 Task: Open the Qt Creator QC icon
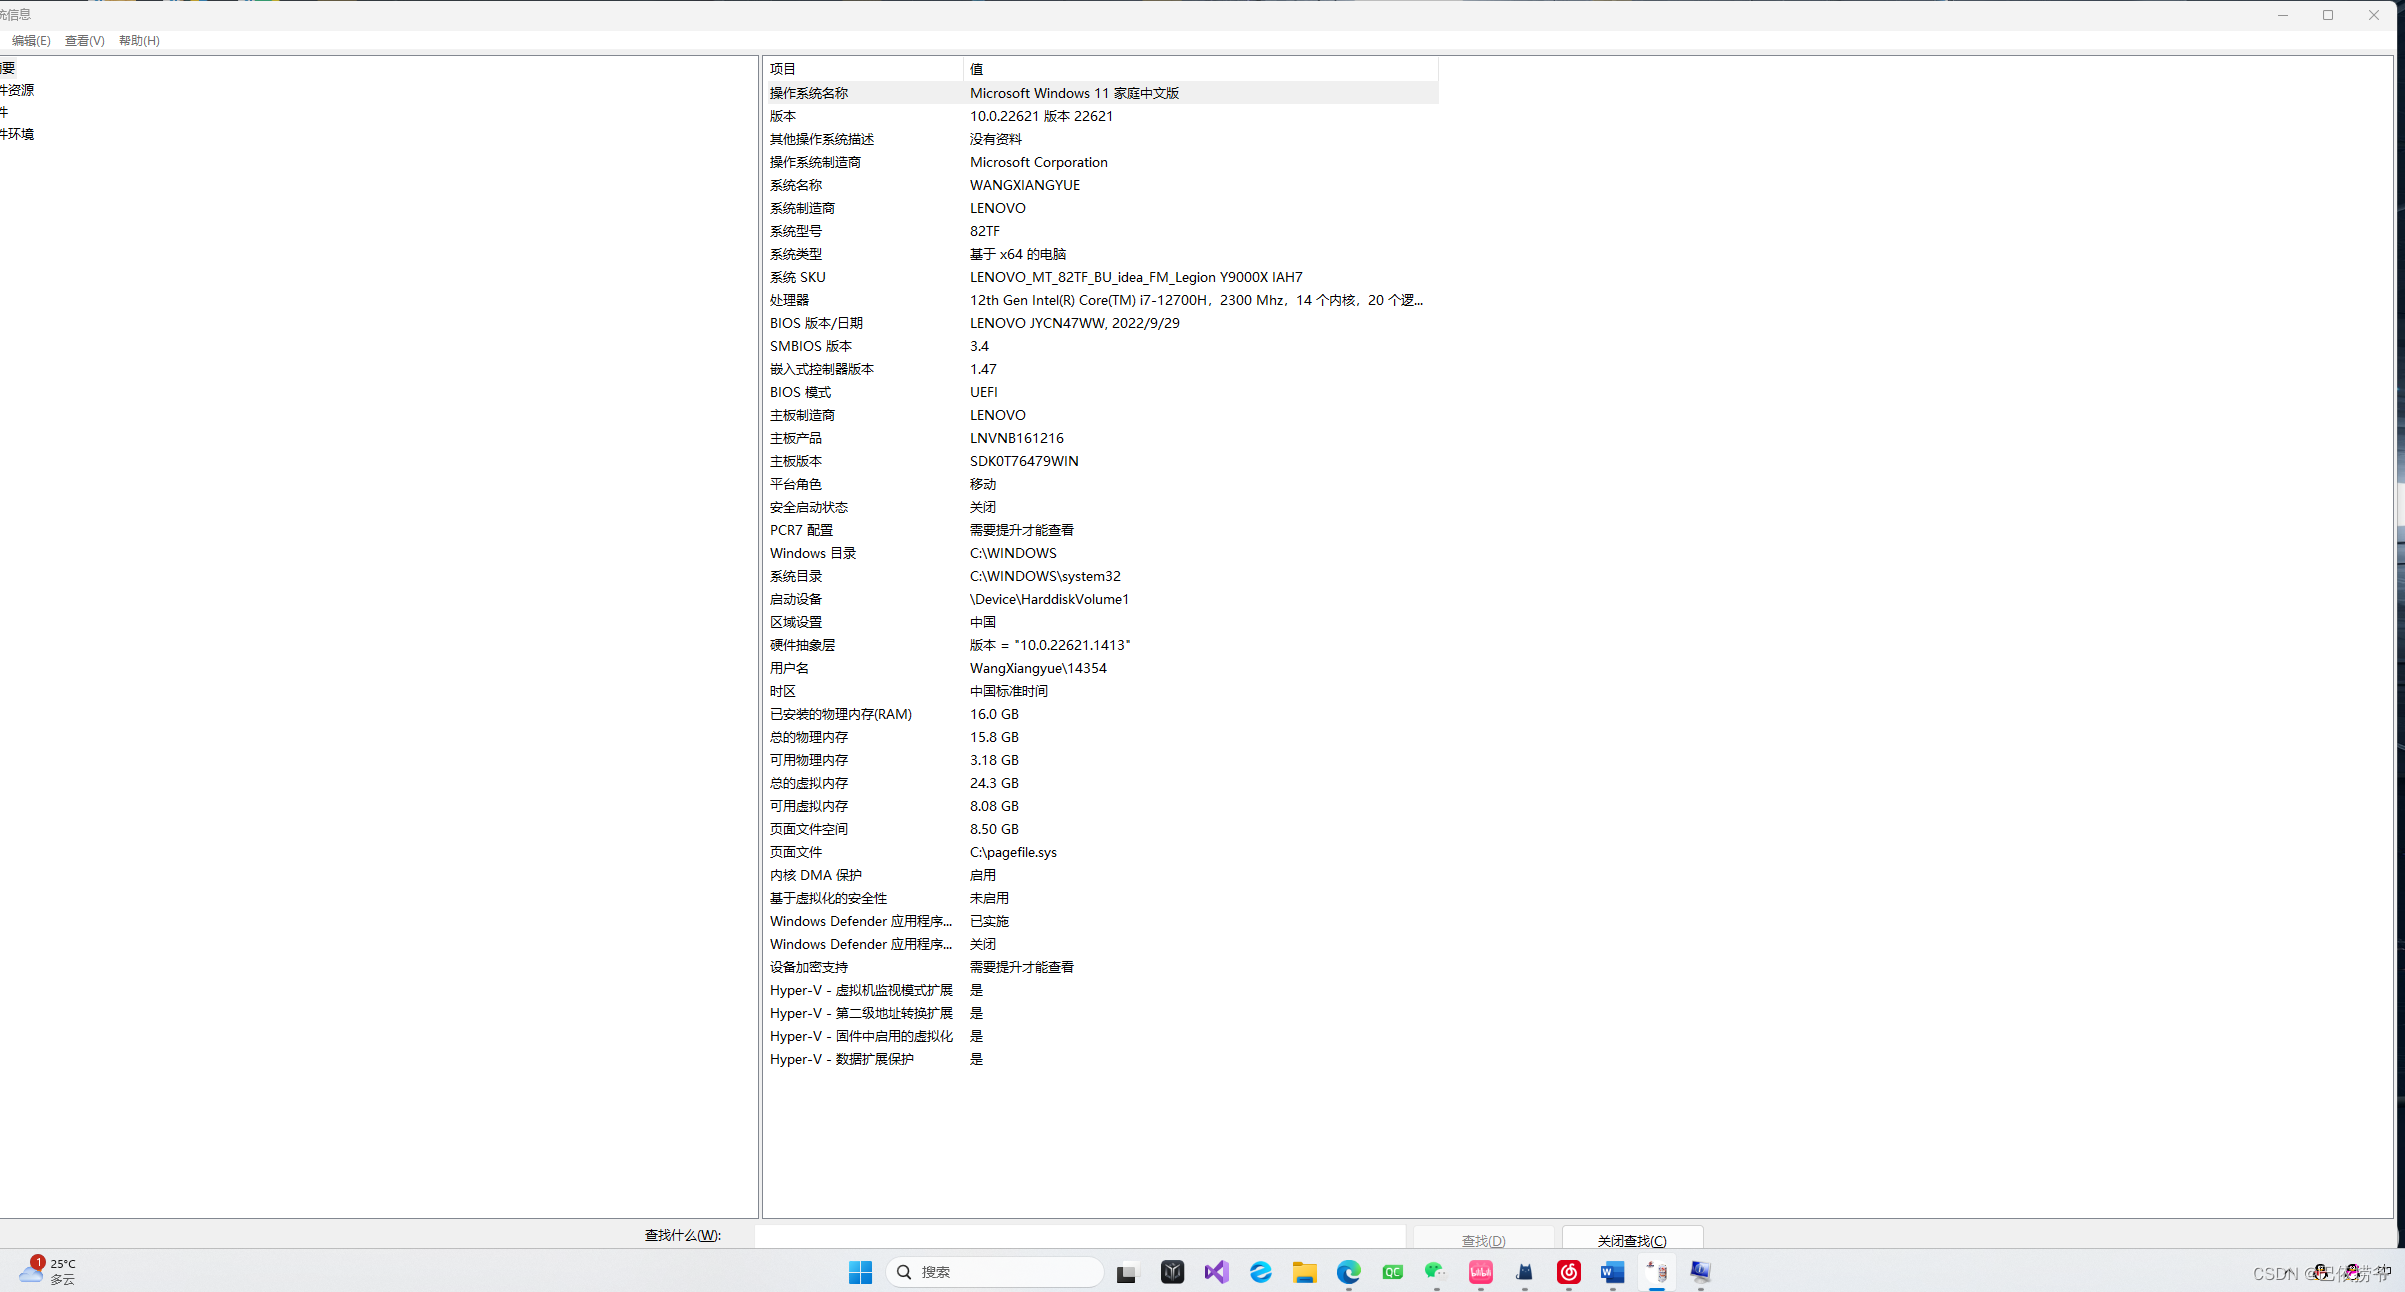click(x=1392, y=1272)
